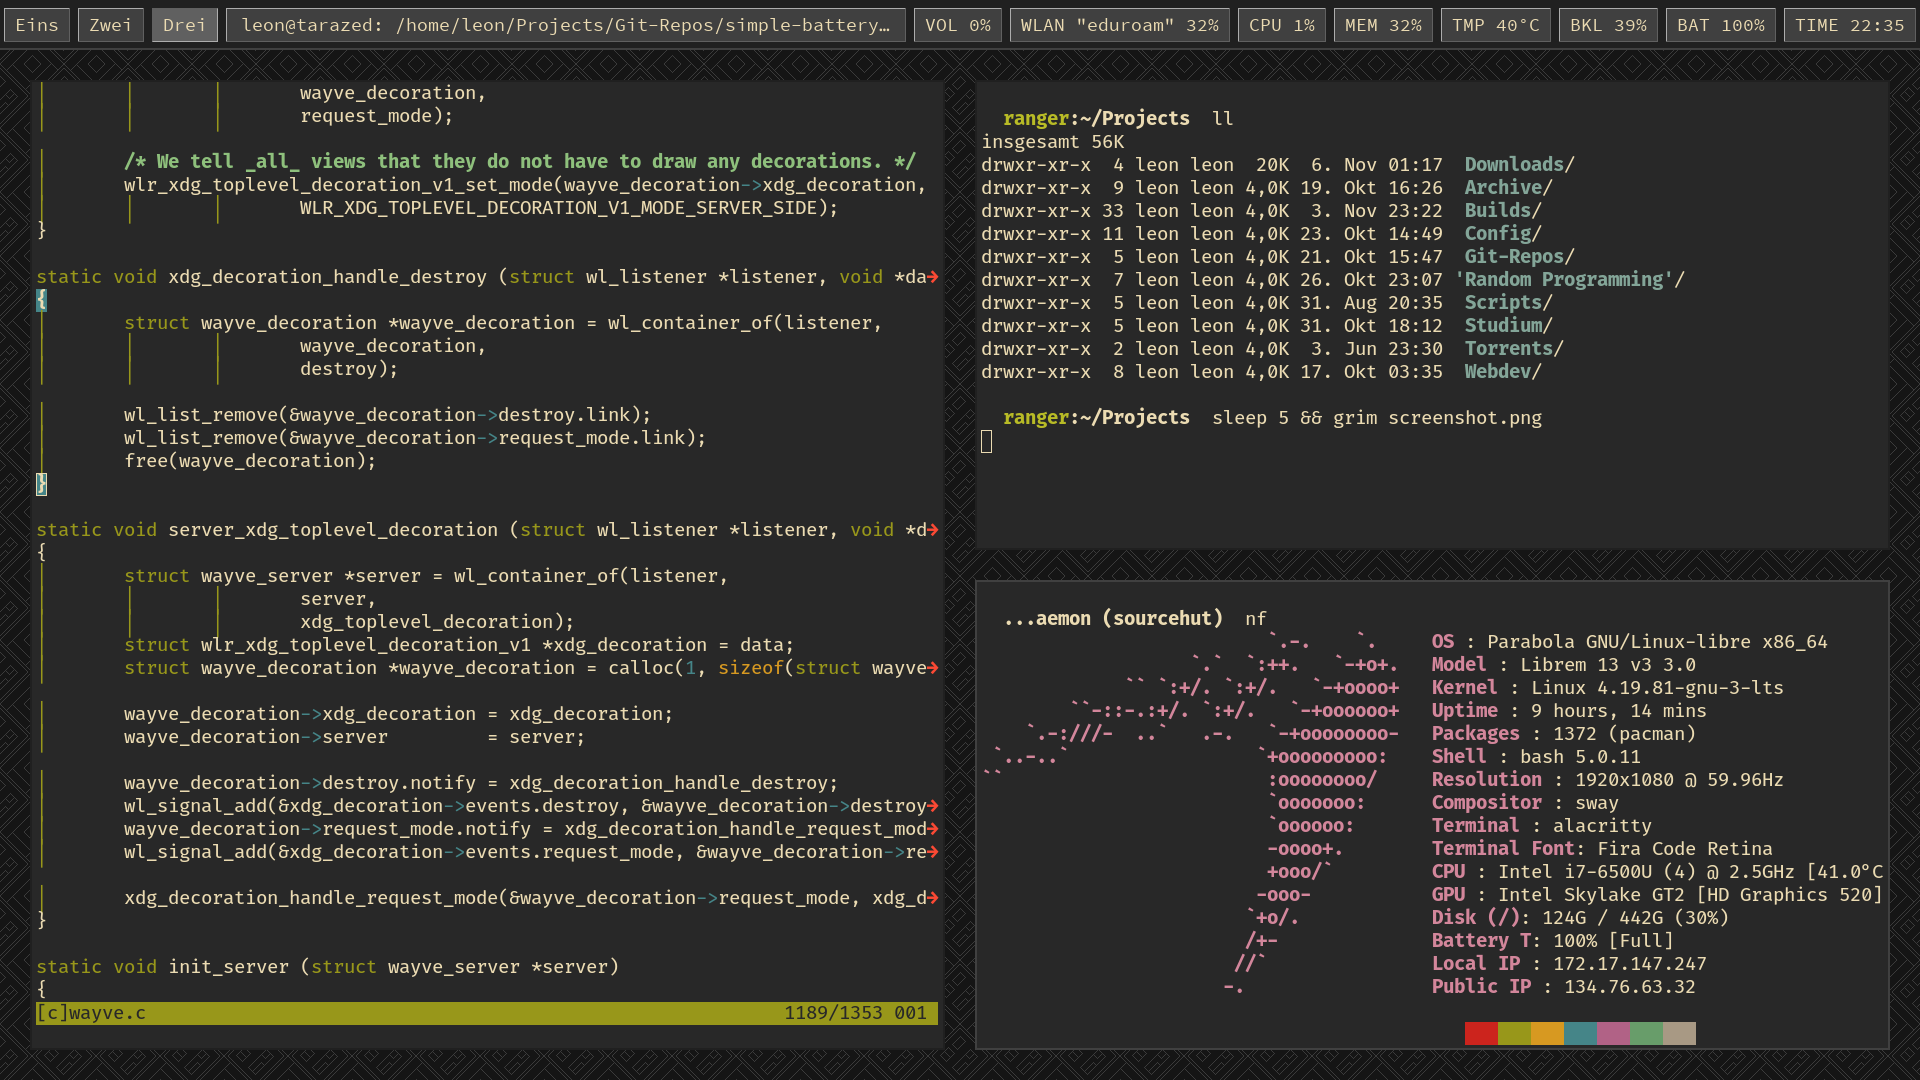This screenshot has width=1920, height=1080.
Task: Switch to workspace Zwei
Action: tap(110, 25)
